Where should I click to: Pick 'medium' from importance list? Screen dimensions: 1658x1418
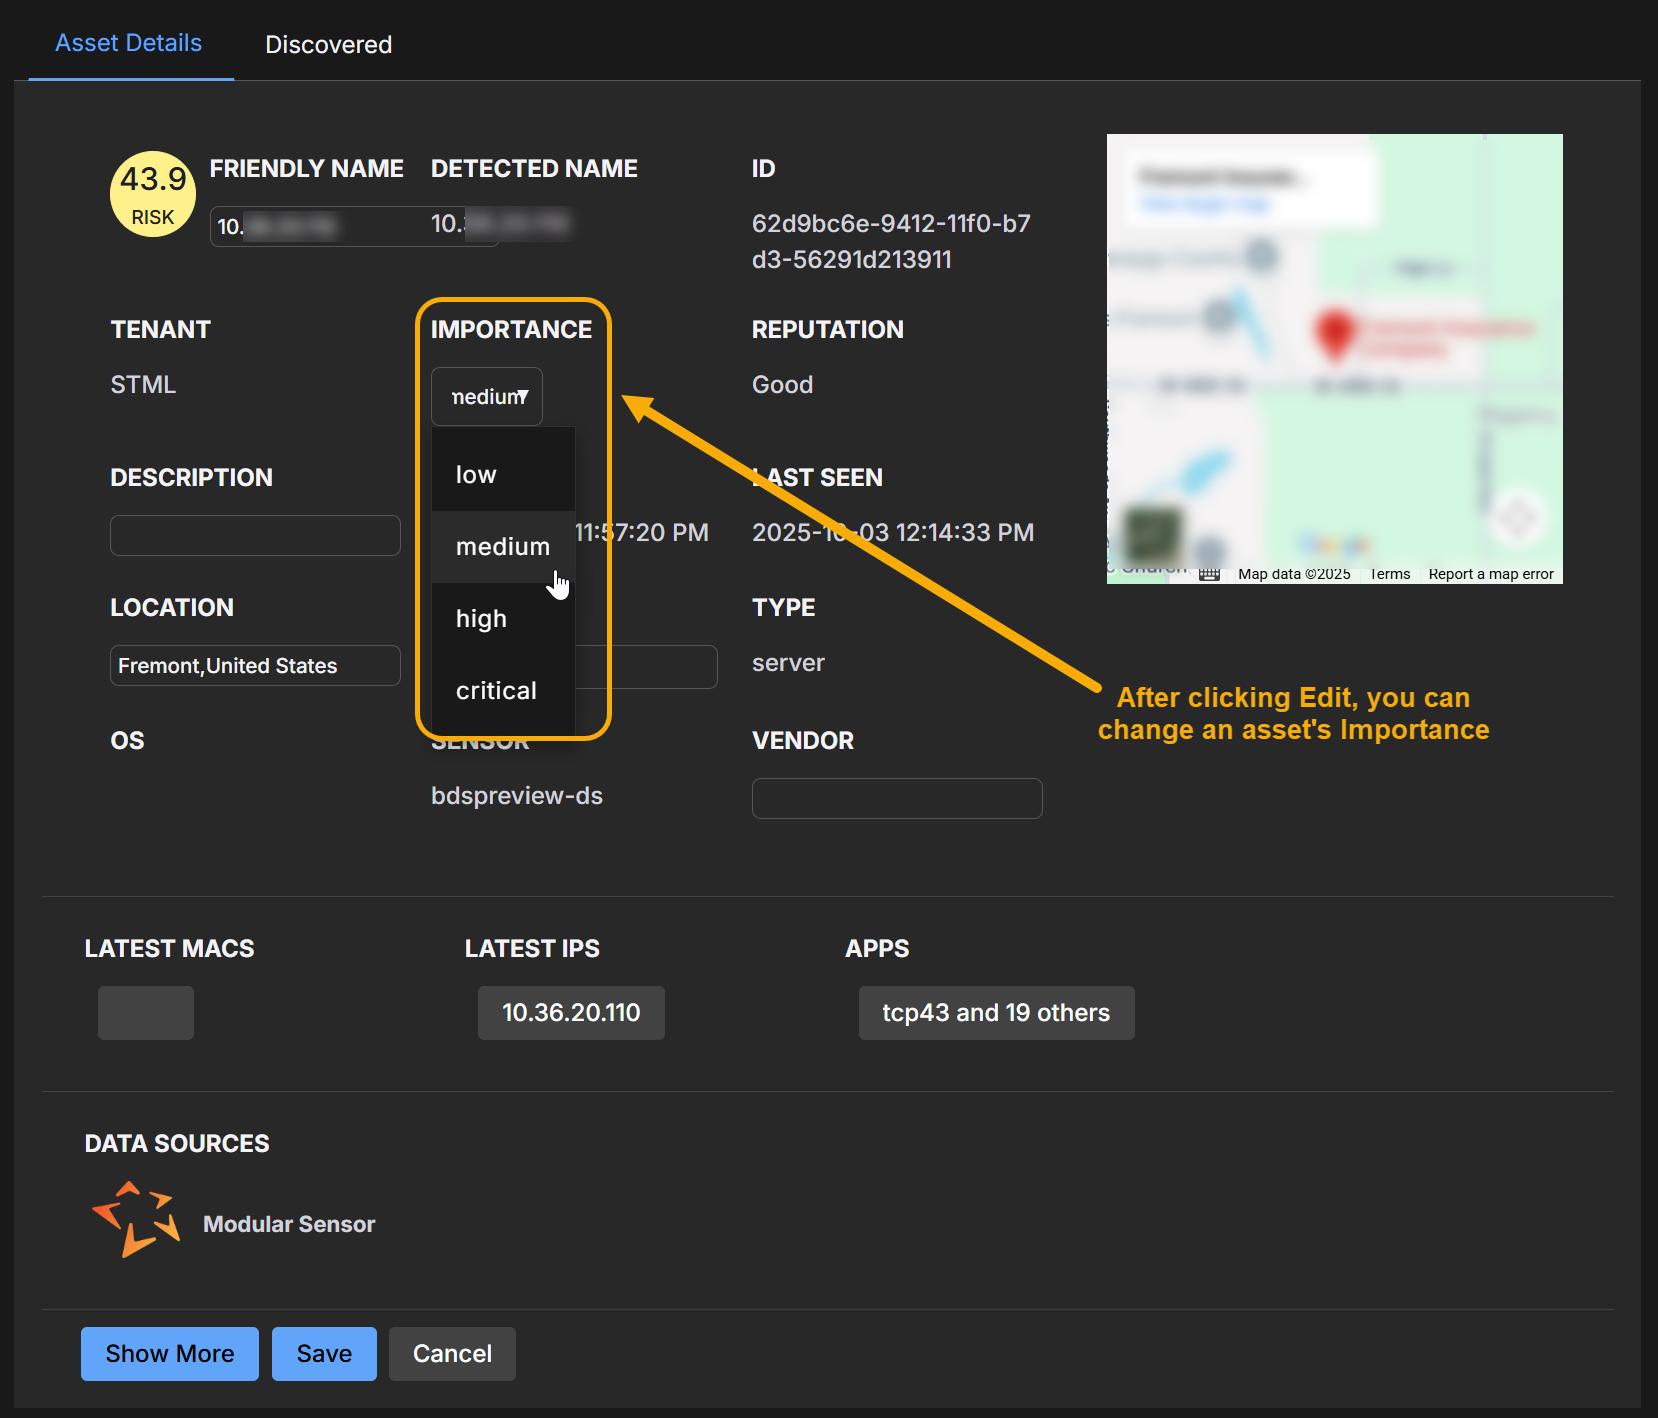pos(503,547)
